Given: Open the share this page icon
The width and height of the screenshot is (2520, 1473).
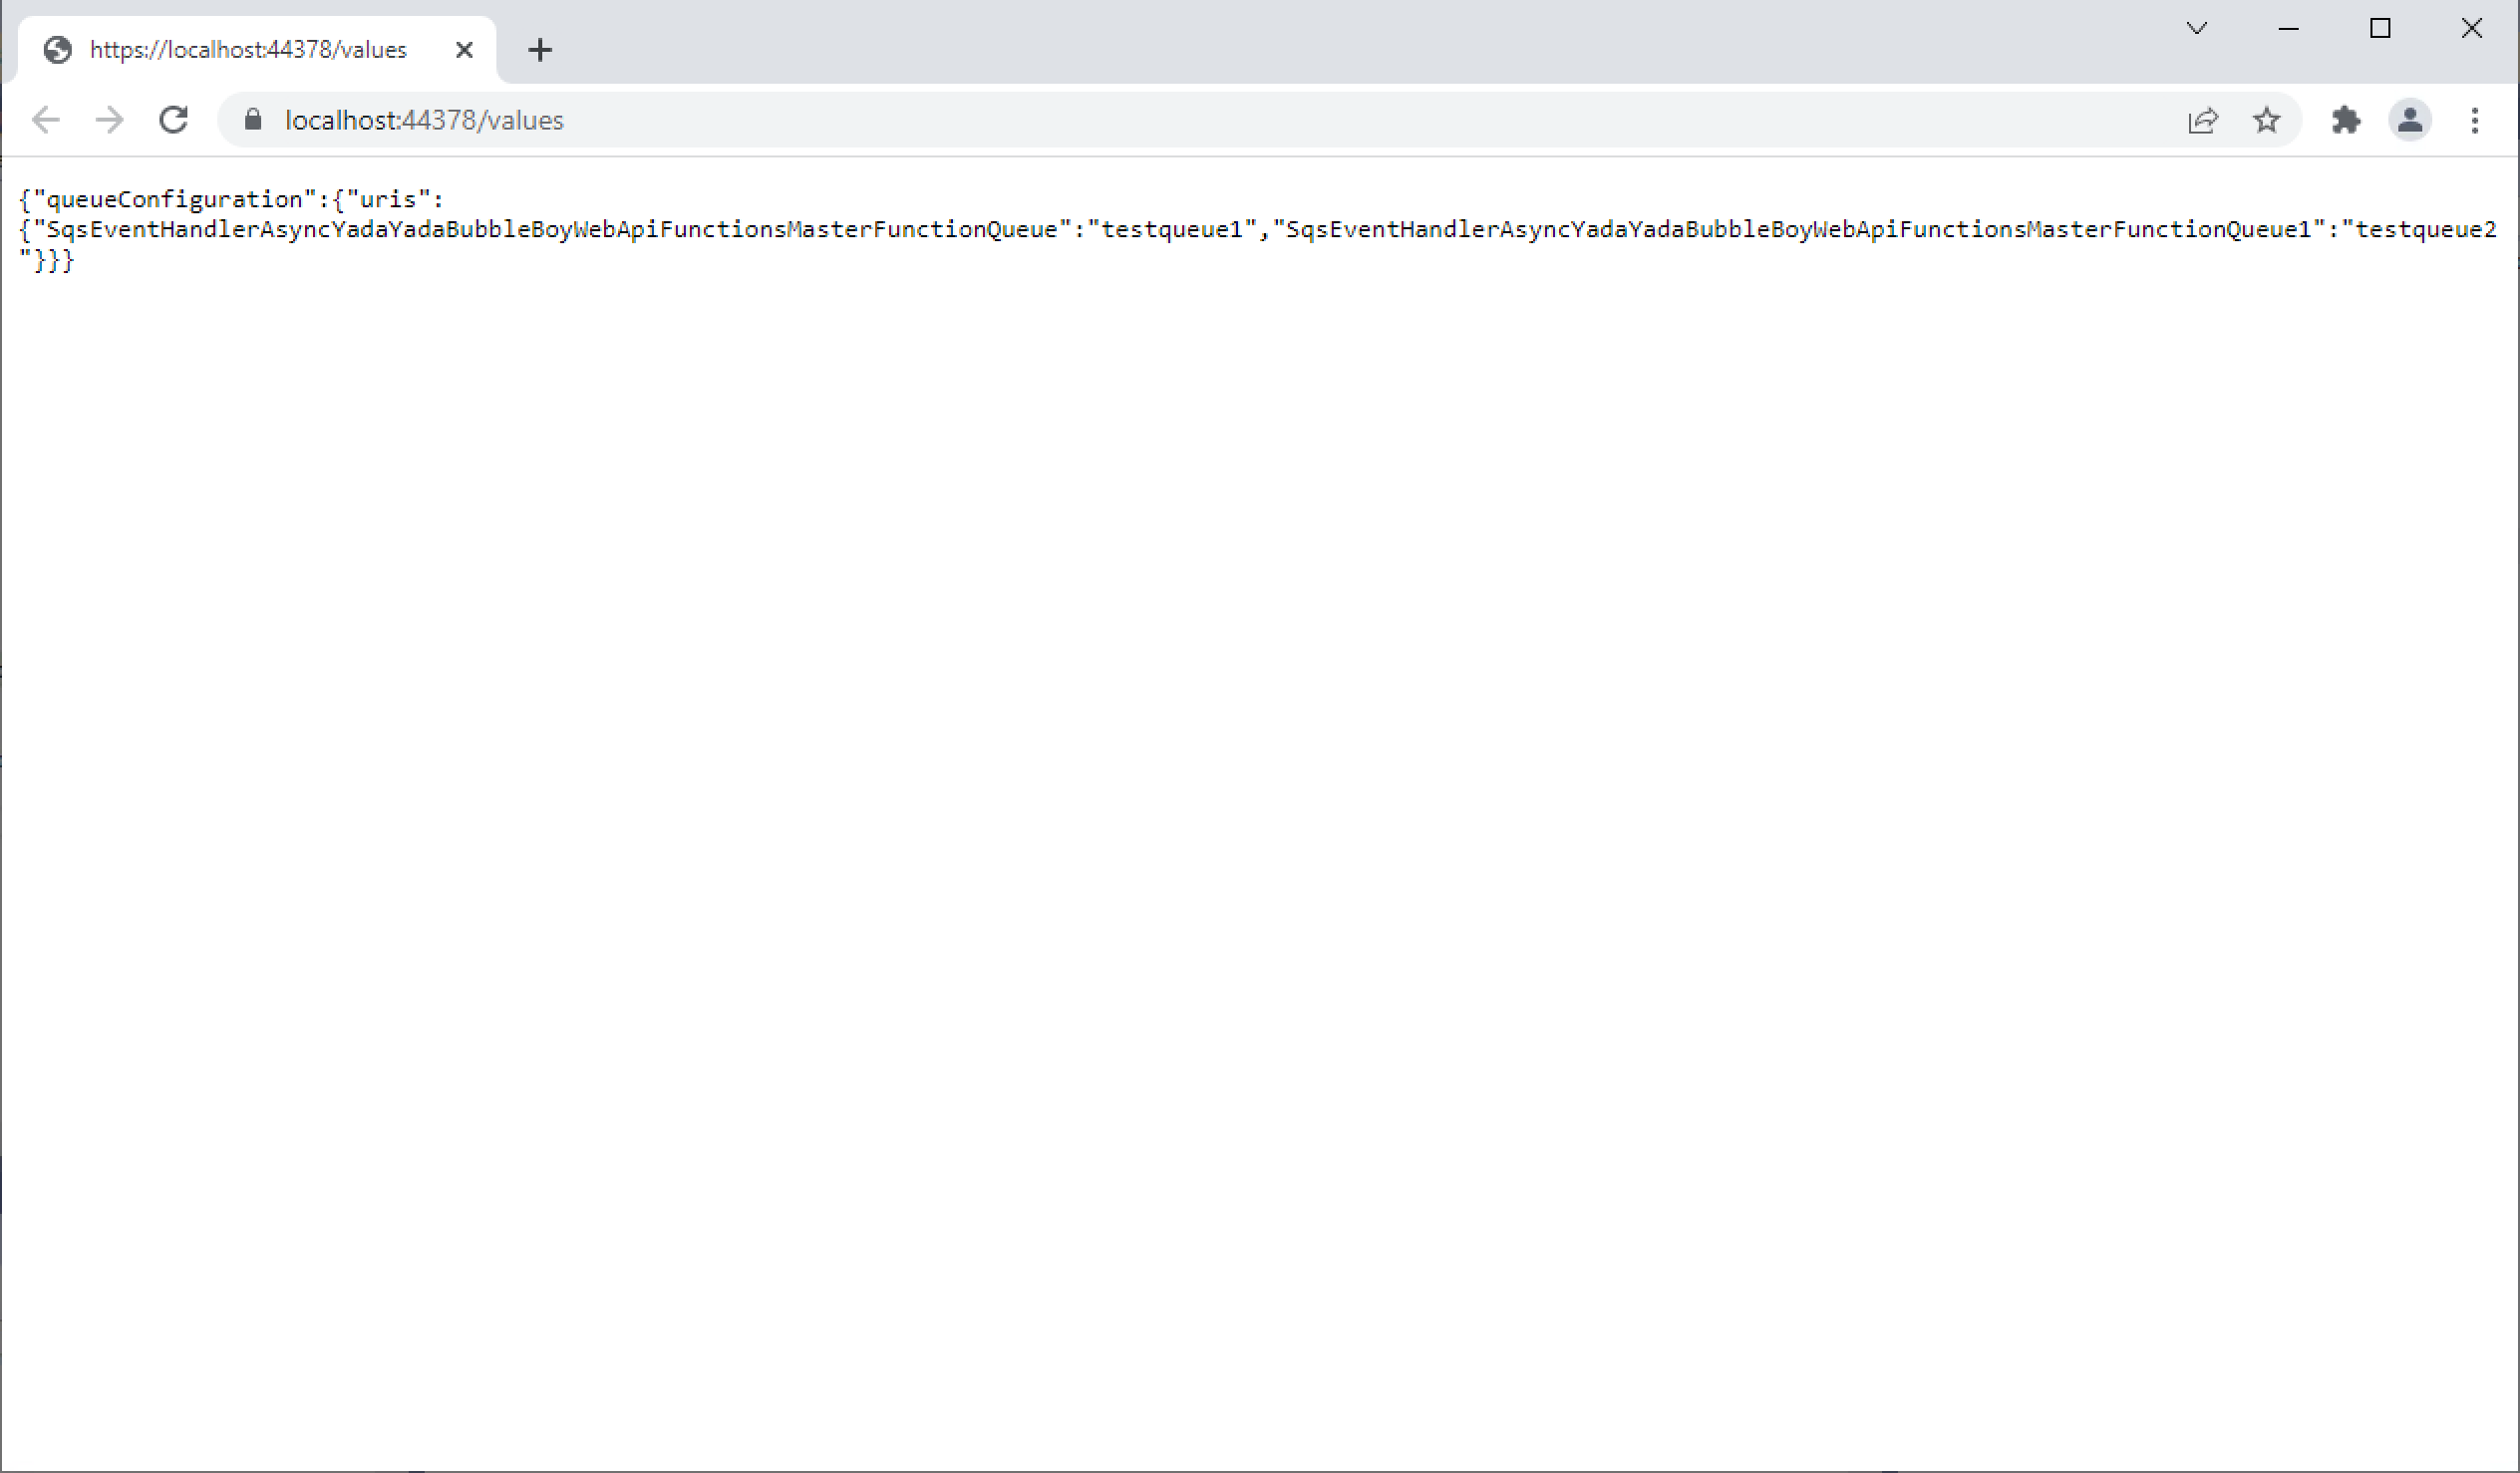Looking at the screenshot, I should tap(2203, 120).
